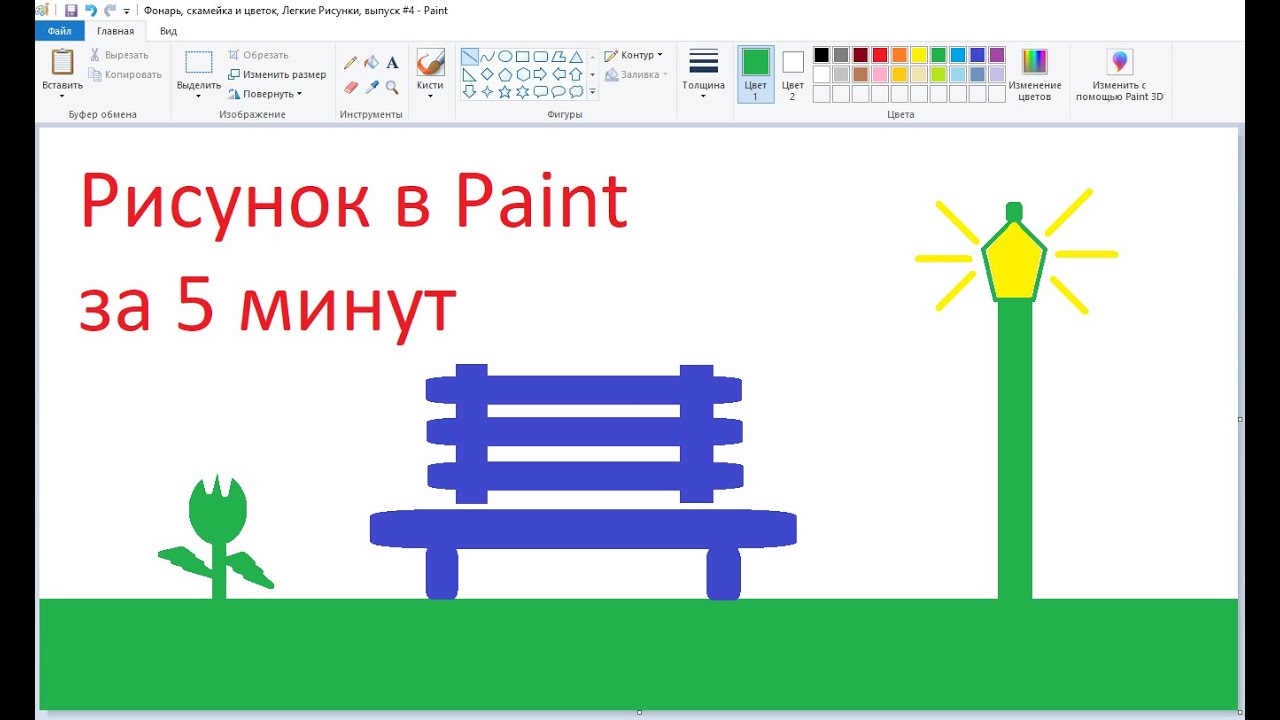
Task: Select the Text tool
Action: click(392, 63)
